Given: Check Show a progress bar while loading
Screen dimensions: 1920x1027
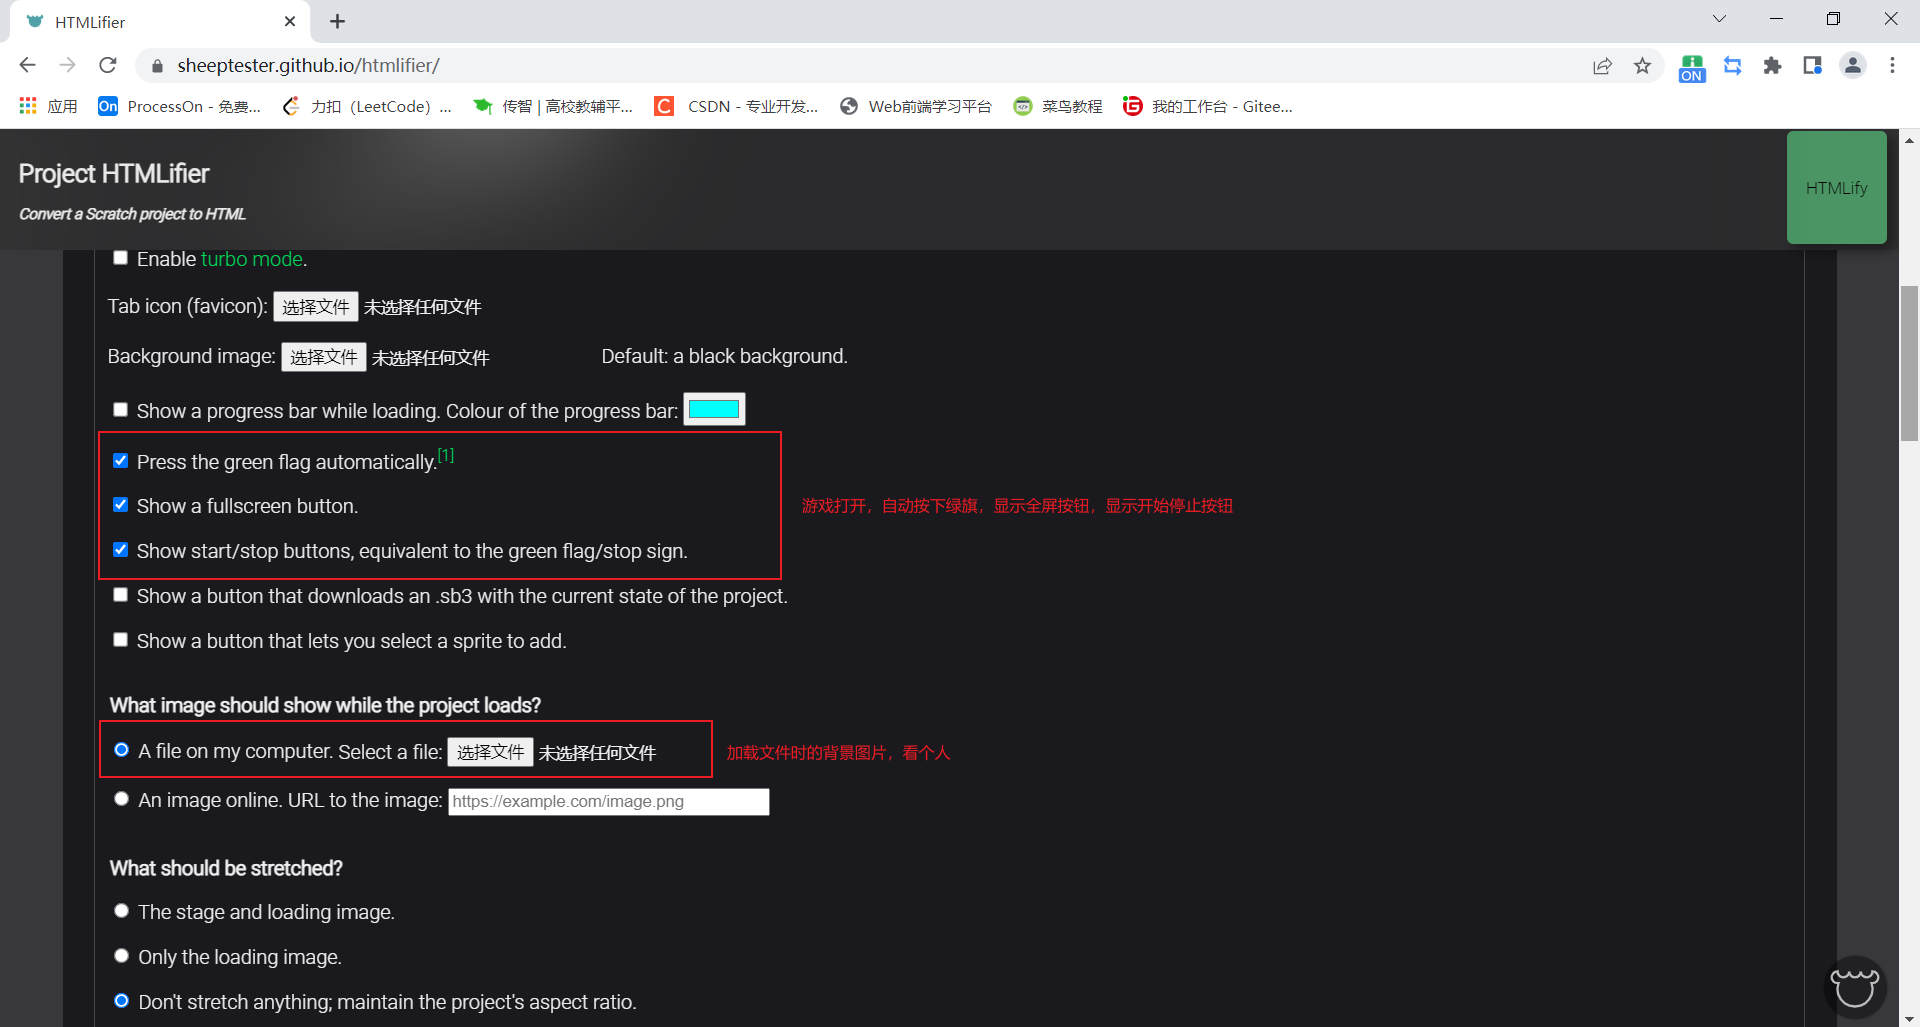Looking at the screenshot, I should 120,409.
